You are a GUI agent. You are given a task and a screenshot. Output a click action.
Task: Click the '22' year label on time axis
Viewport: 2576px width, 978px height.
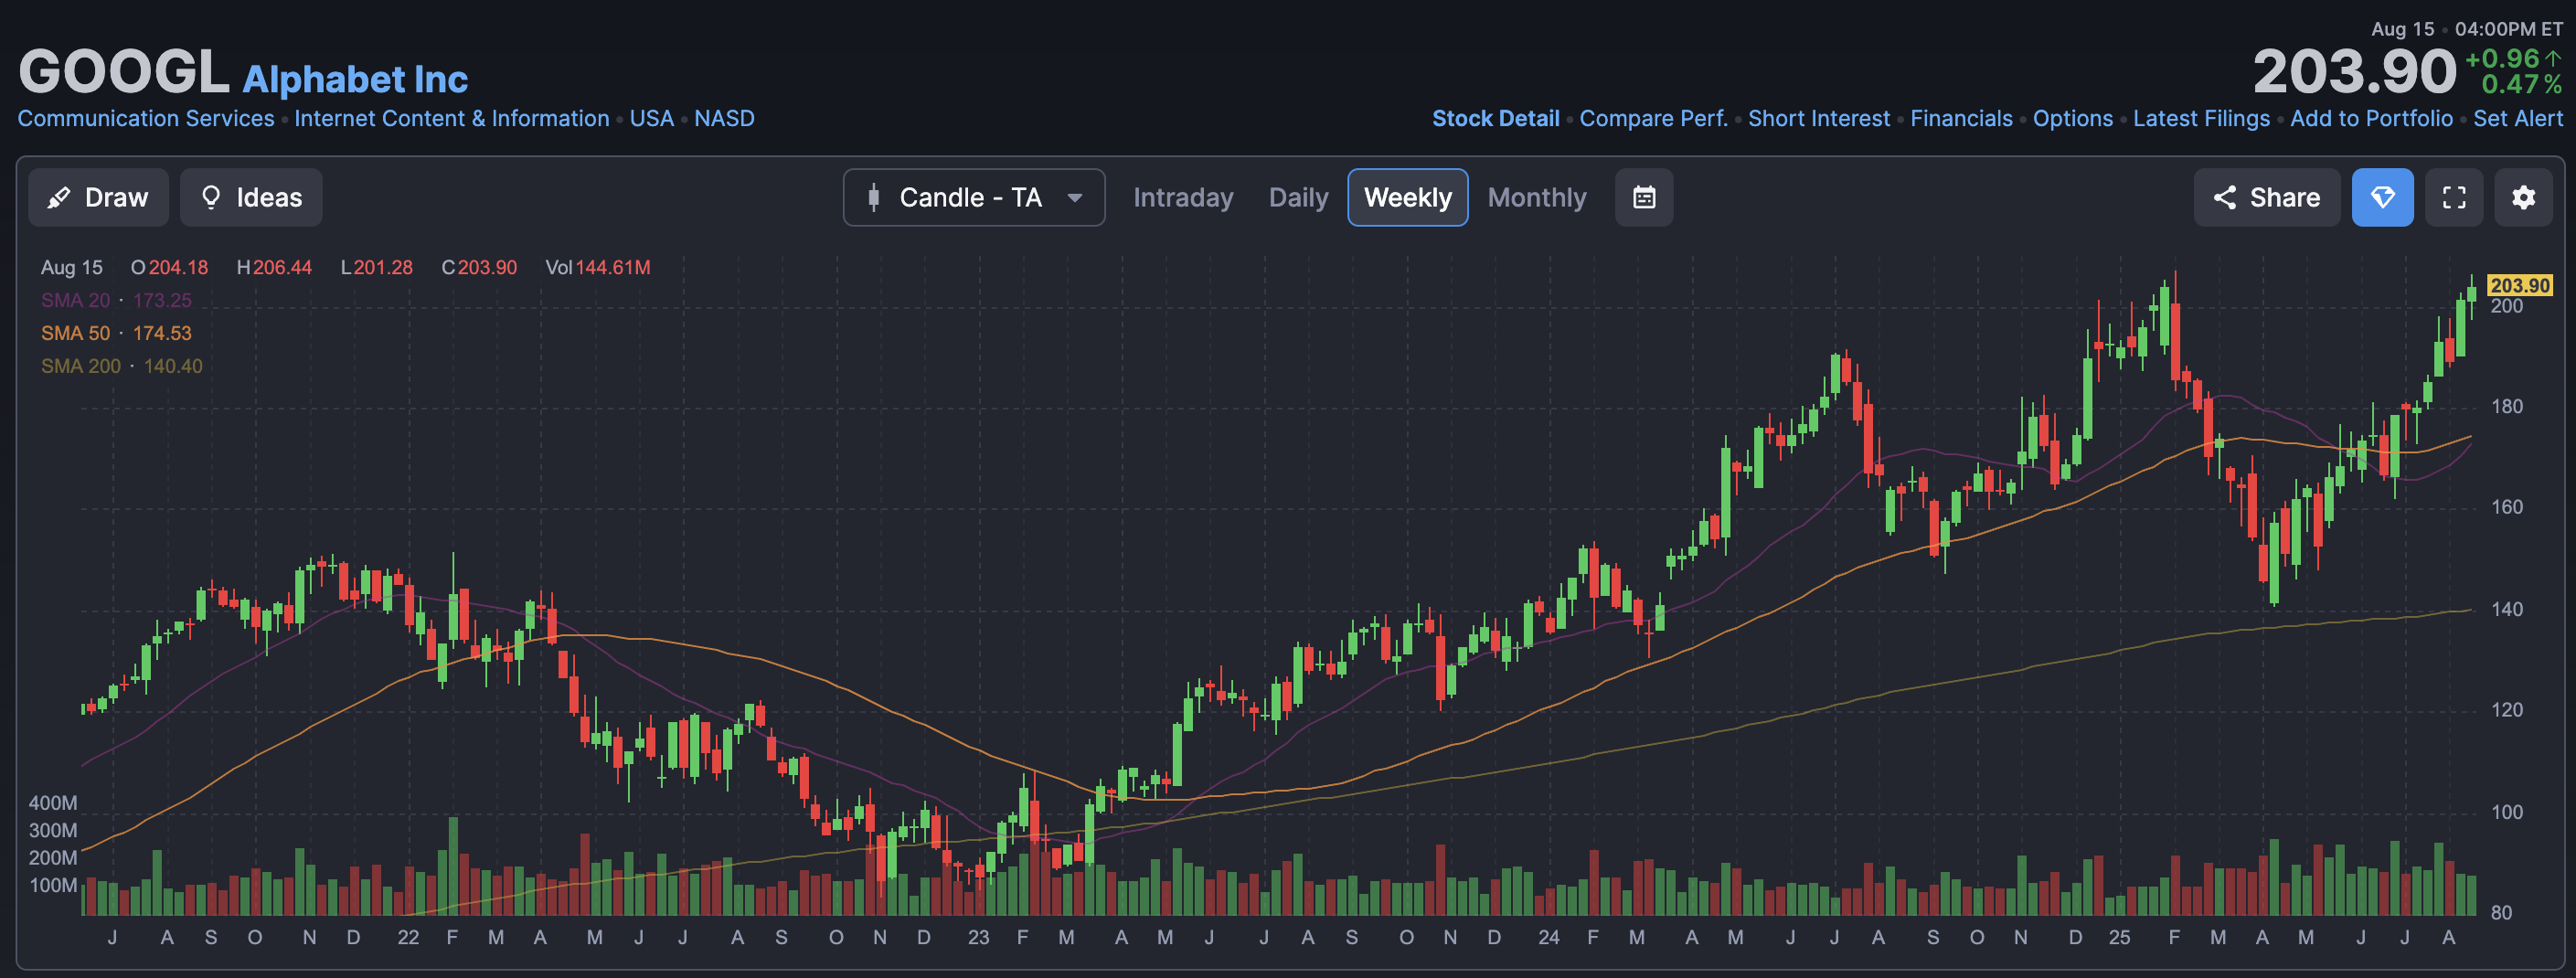click(x=408, y=937)
